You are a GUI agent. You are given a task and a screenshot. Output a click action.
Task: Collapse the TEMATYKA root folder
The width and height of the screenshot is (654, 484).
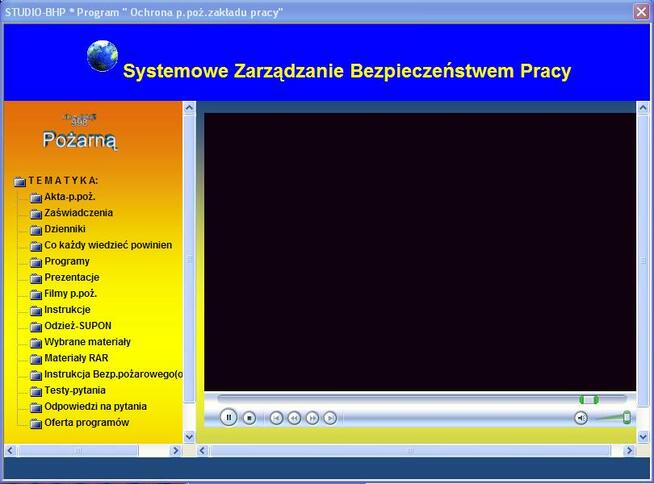(19, 181)
